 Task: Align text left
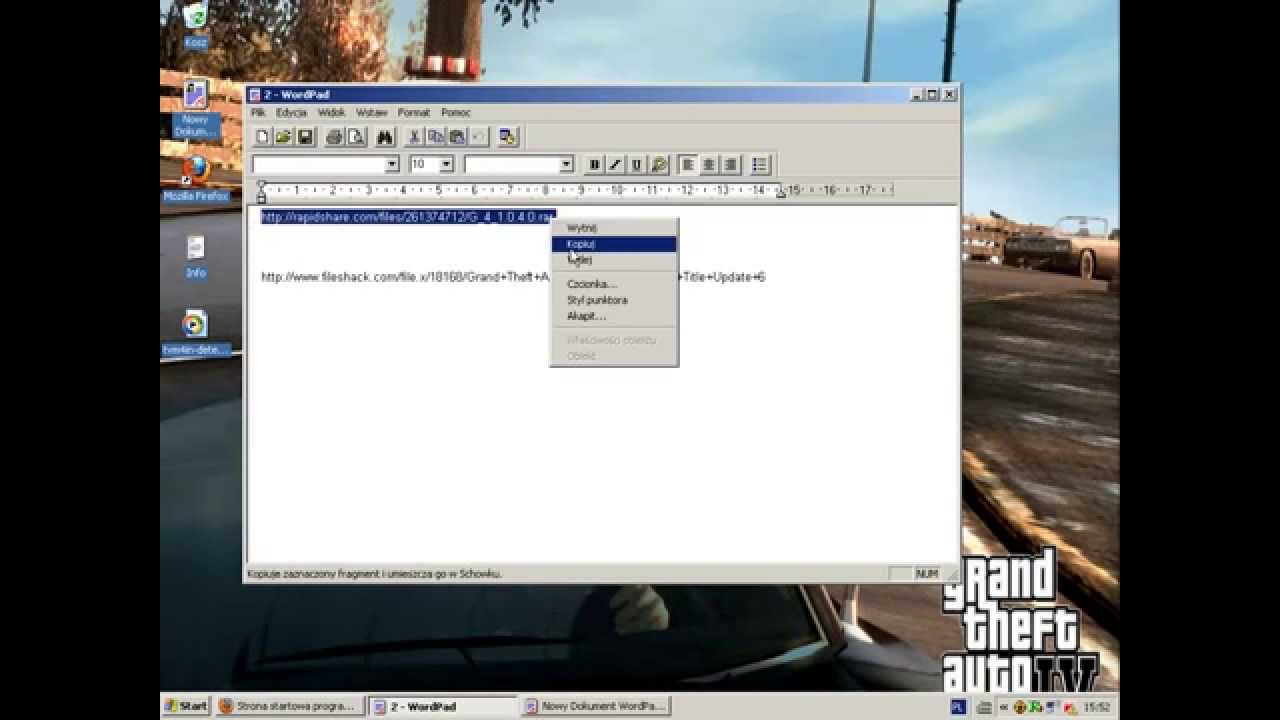pos(688,165)
